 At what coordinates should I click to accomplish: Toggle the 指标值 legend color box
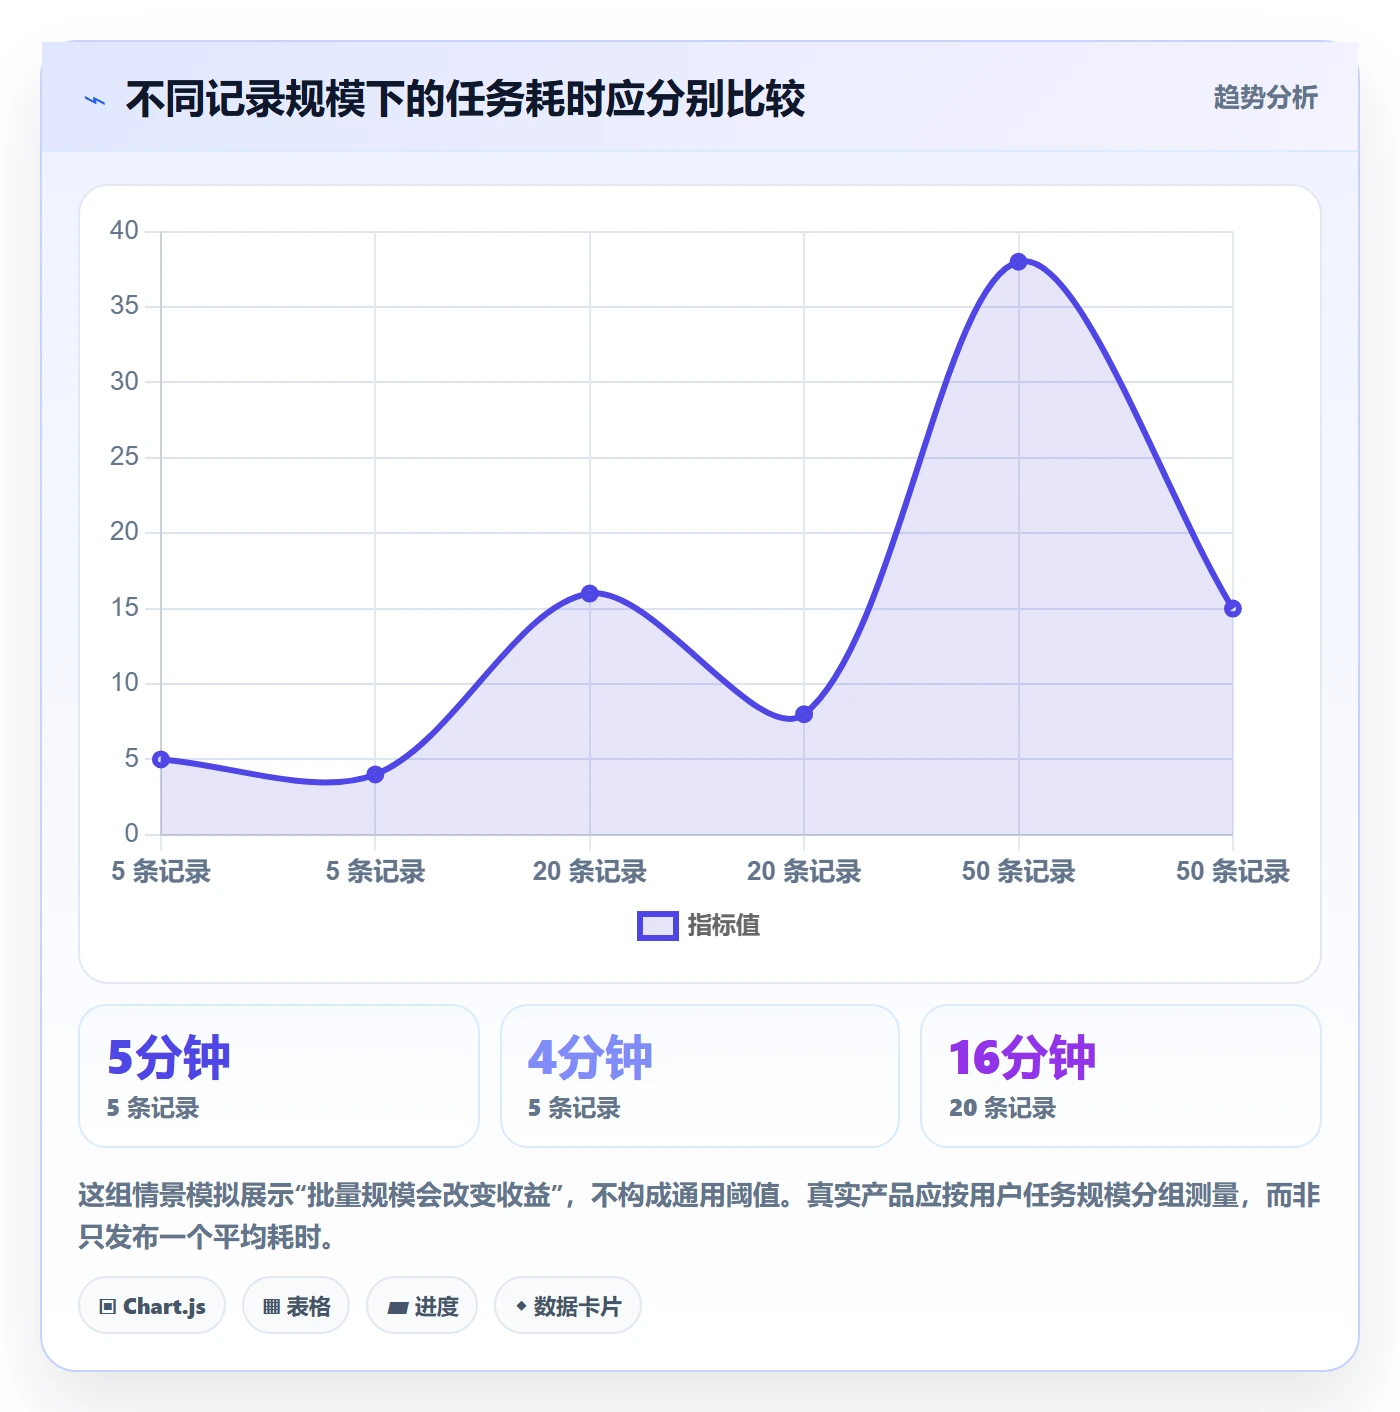pyautogui.click(x=658, y=926)
